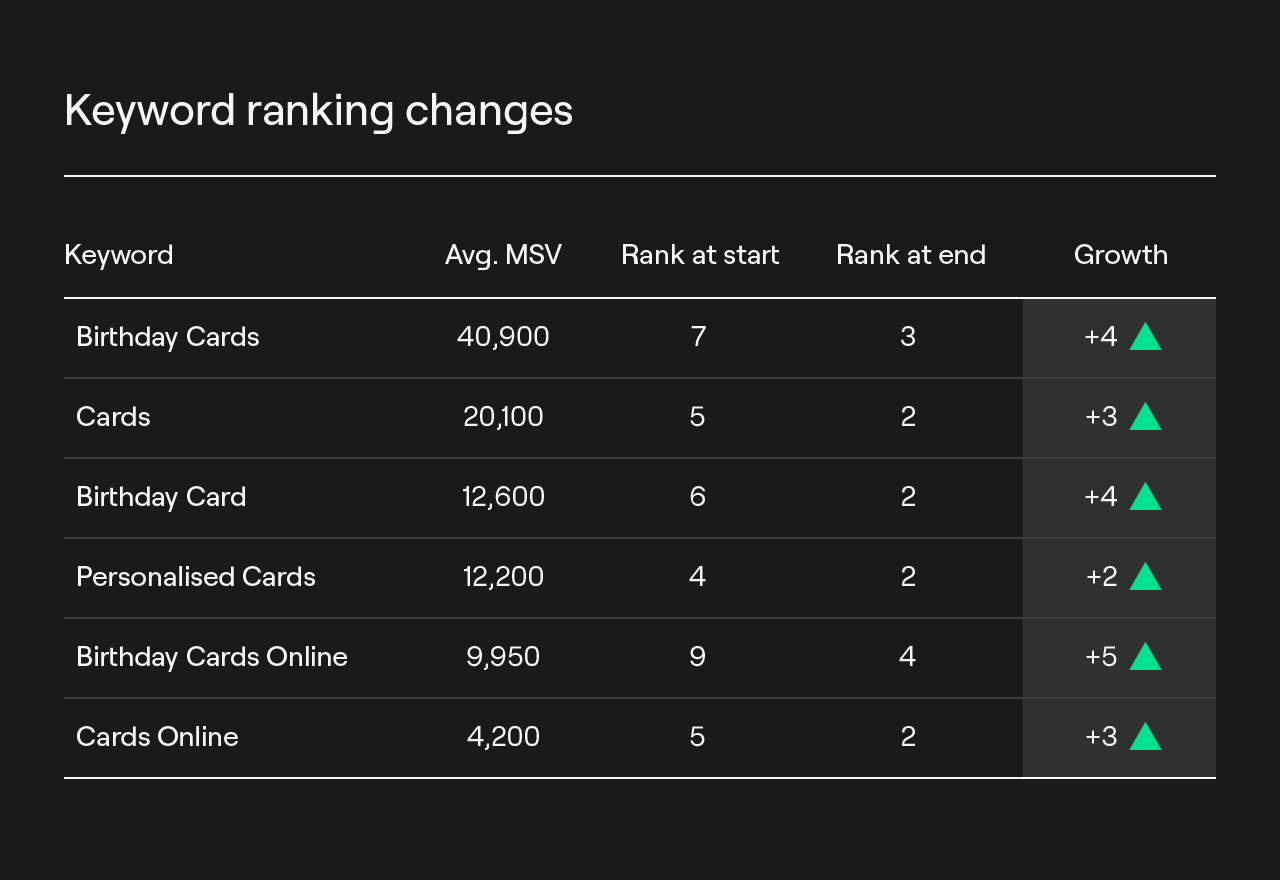This screenshot has width=1280, height=880.
Task: Select the Cards Online keyword cell
Action: 157,737
